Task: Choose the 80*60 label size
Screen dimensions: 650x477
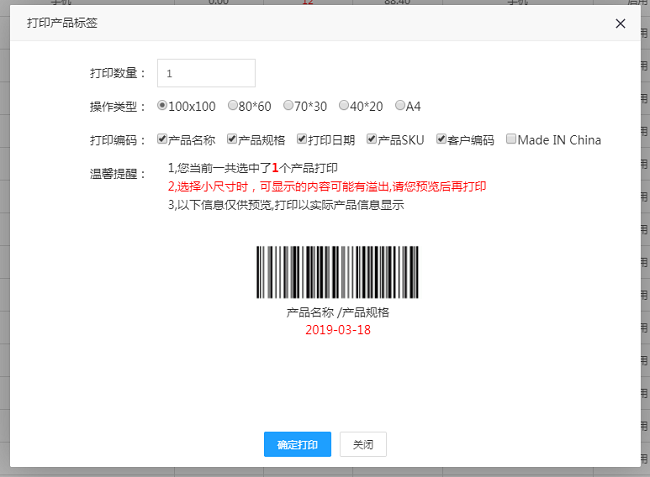Action: [x=233, y=105]
